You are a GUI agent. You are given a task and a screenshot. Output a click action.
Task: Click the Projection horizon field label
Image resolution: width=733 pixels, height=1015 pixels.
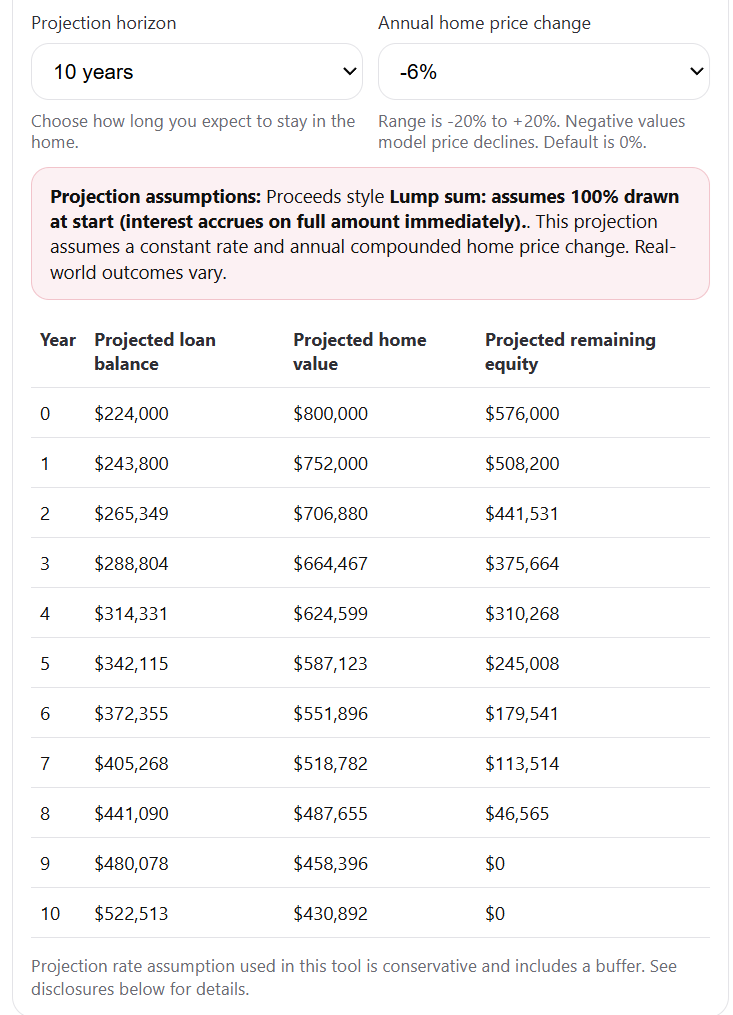pyautogui.click(x=103, y=23)
